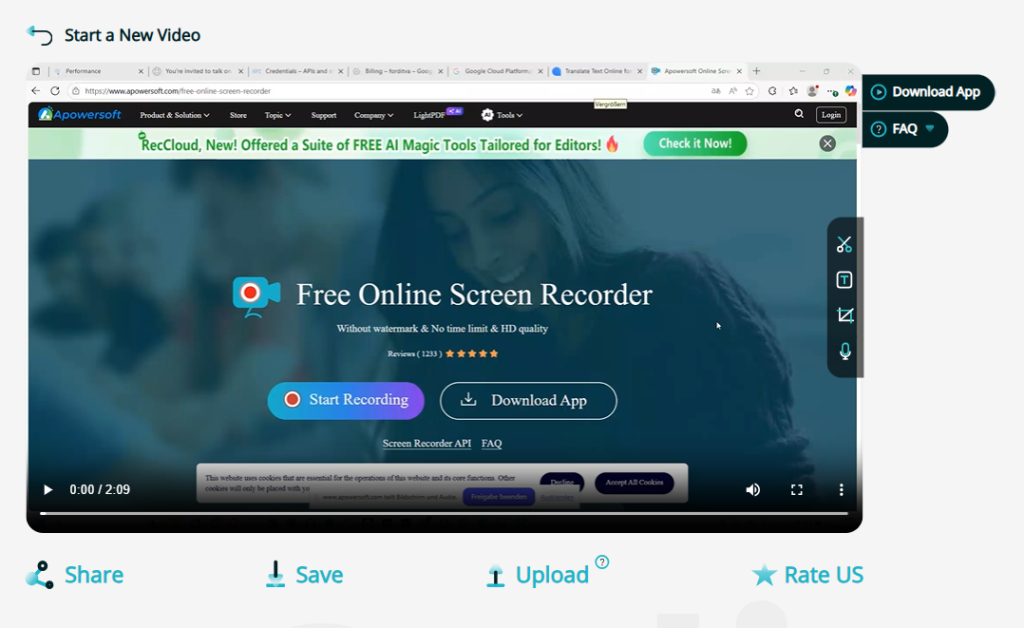
Task: Expand the Topic menu in the recording
Action: click(x=278, y=115)
